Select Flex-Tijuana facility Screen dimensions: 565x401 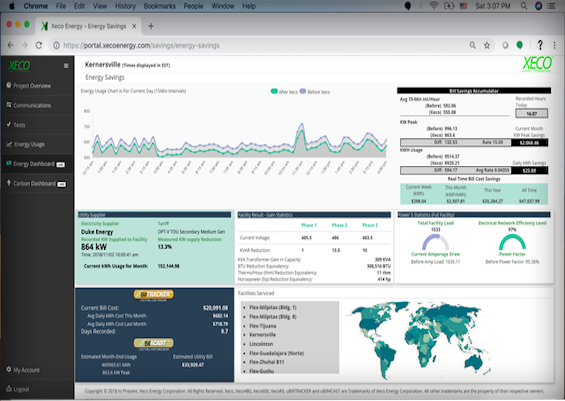click(x=263, y=326)
